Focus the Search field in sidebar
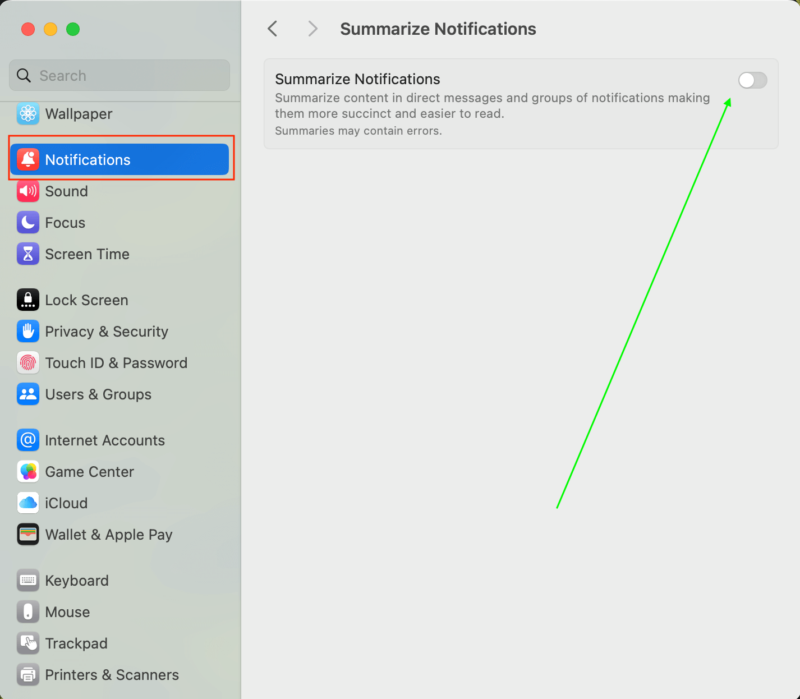 coord(119,76)
